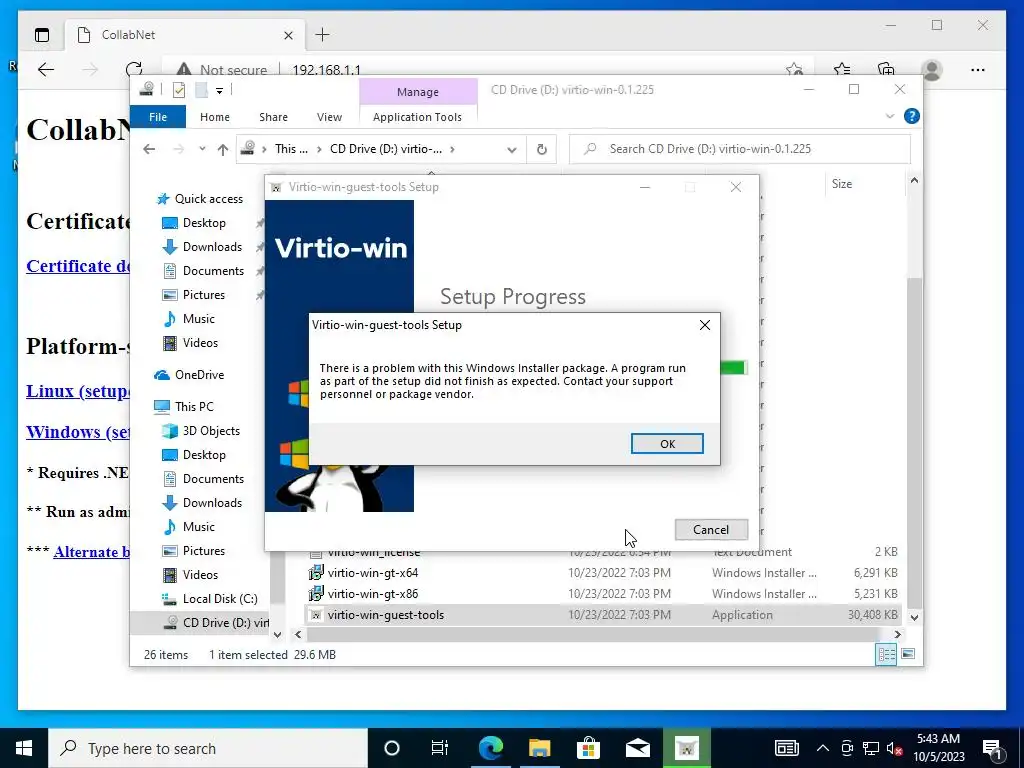Click CD Drive (D:) breadcrumb segment
1024x768 pixels.
[x=385, y=149]
